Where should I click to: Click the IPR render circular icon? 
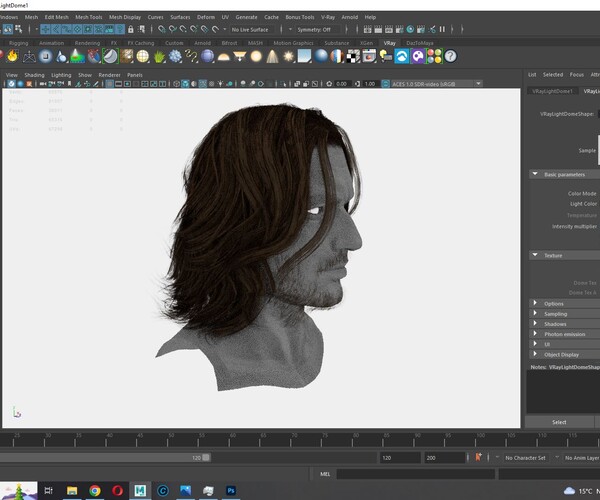[x=410, y=29]
